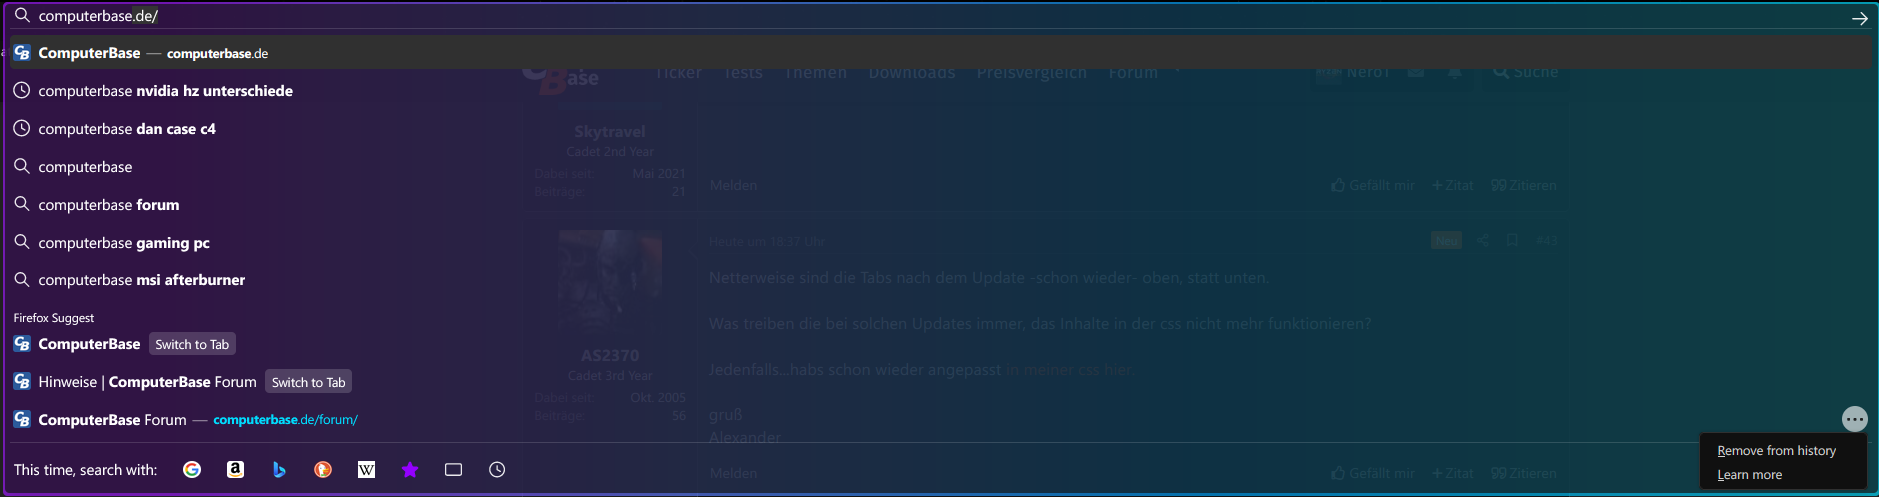Choose suggestion computerbase msi afterburner
1879x497 pixels.
click(x=940, y=280)
